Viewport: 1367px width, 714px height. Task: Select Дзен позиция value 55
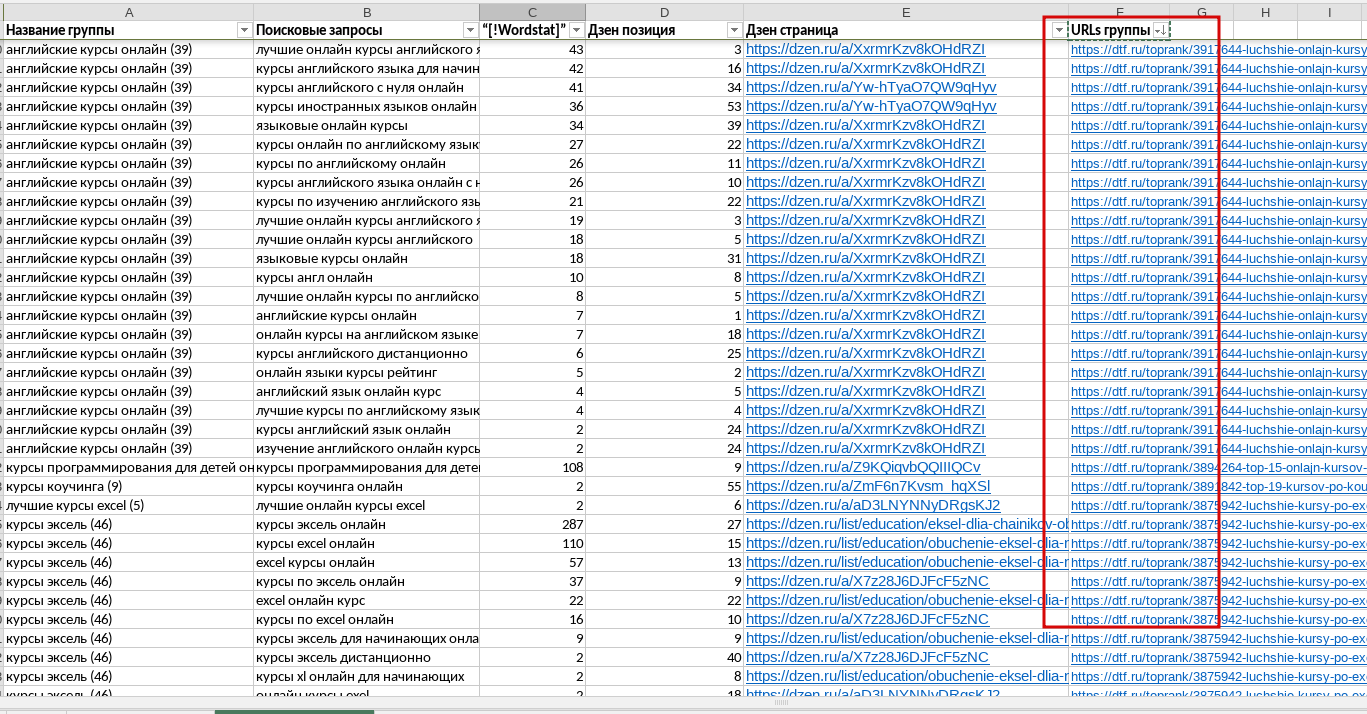[x=664, y=486]
